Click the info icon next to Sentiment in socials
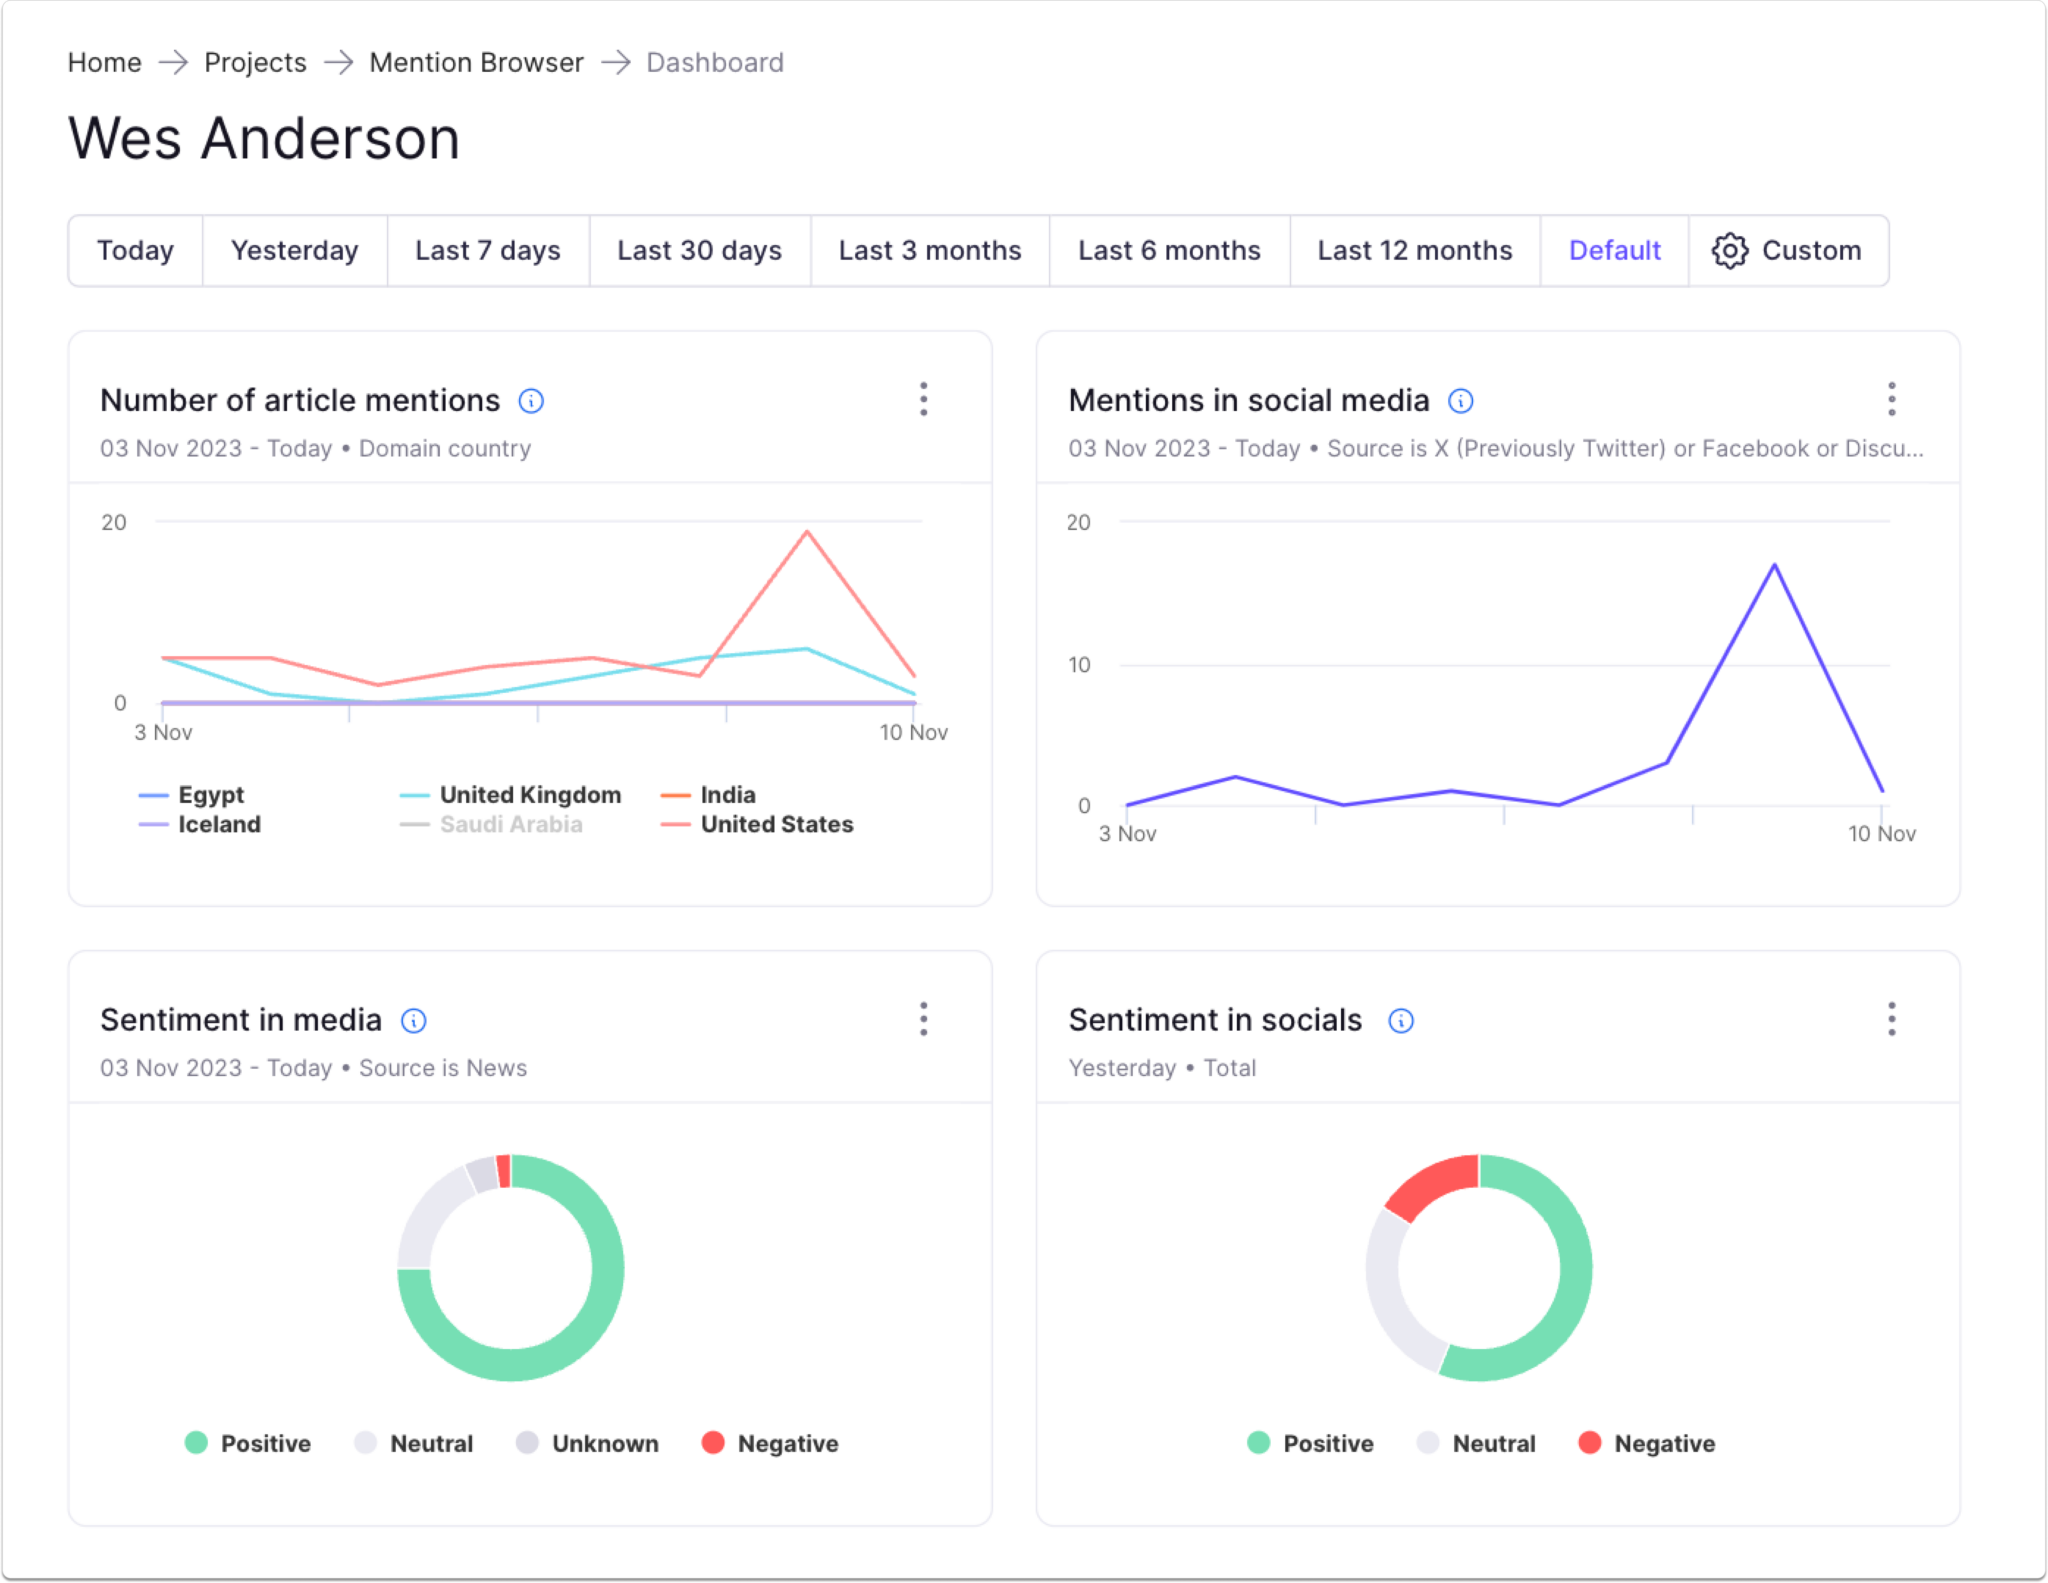The width and height of the screenshot is (2048, 1583). [x=1402, y=1020]
